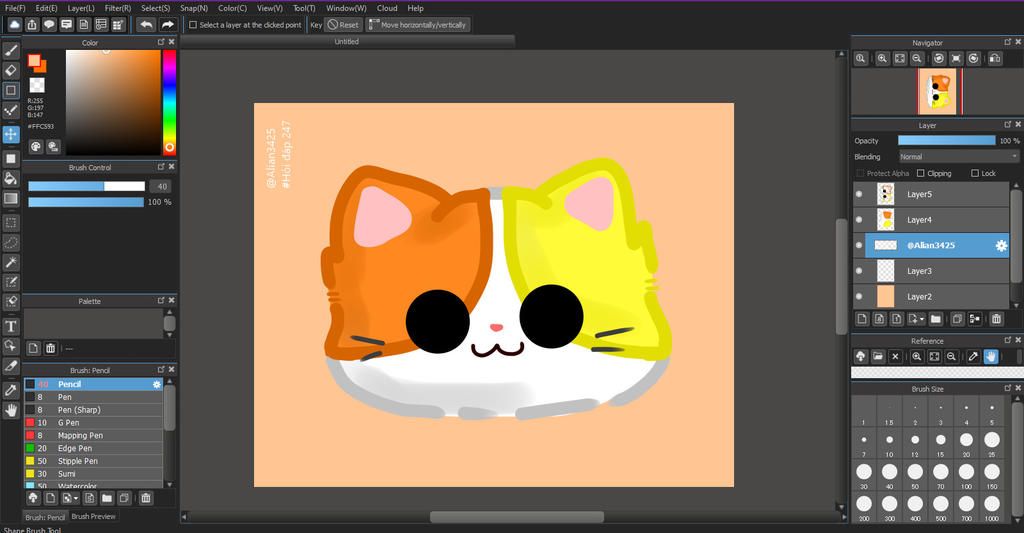Toggle the Clipping checkbox
1024x533 pixels.
point(922,173)
